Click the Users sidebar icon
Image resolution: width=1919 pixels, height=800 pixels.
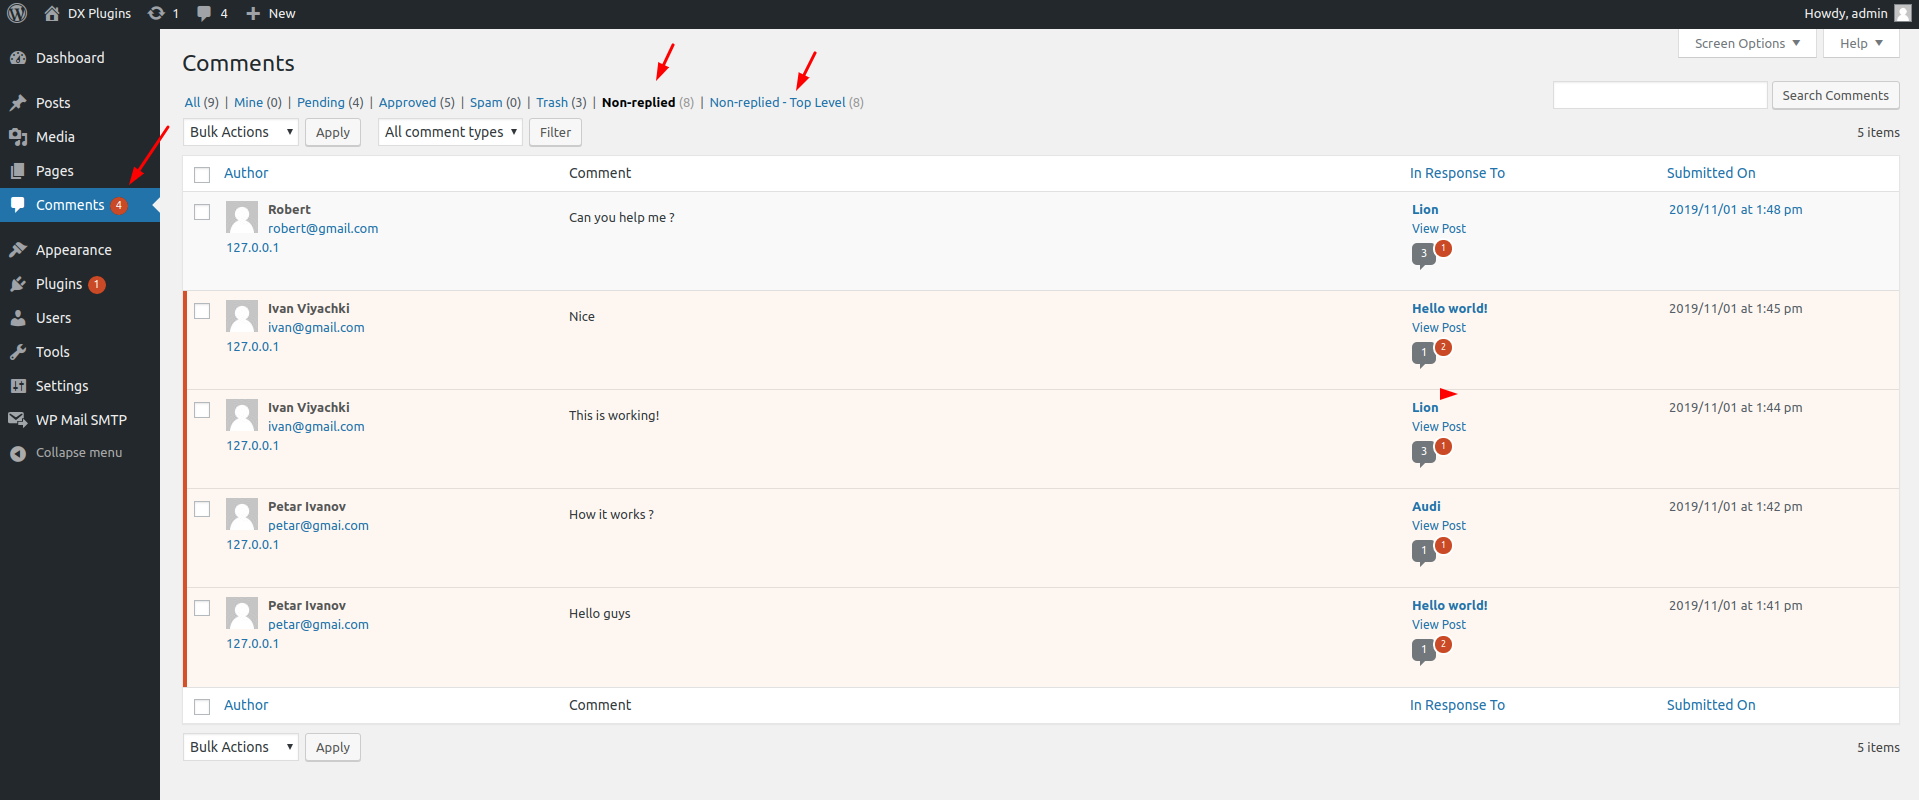[x=18, y=318]
